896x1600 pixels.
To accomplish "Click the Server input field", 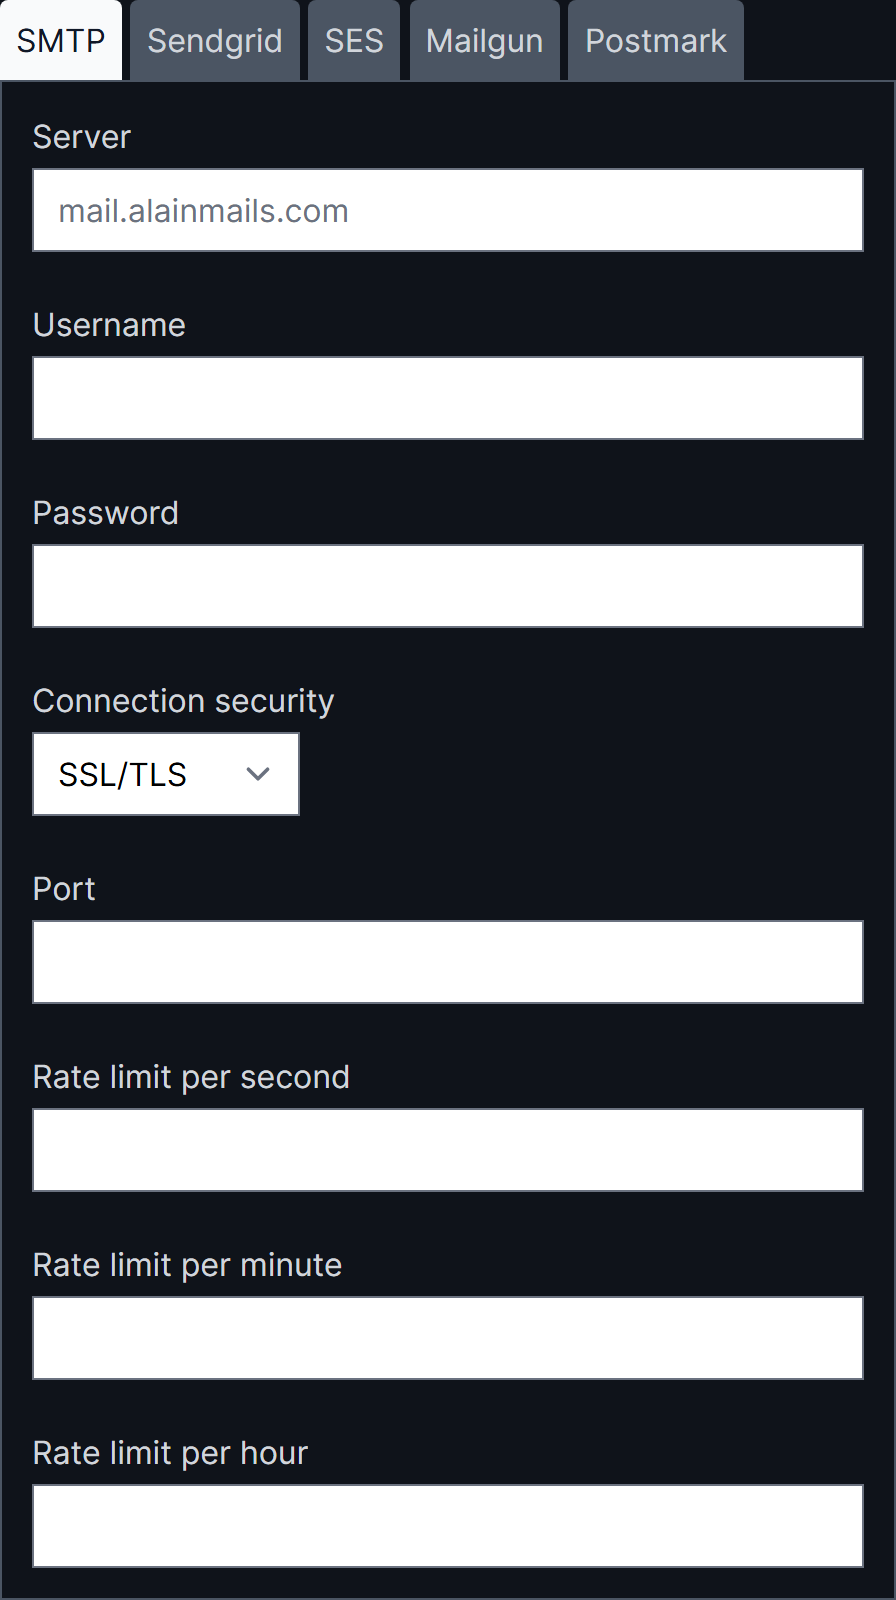I will 448,210.
